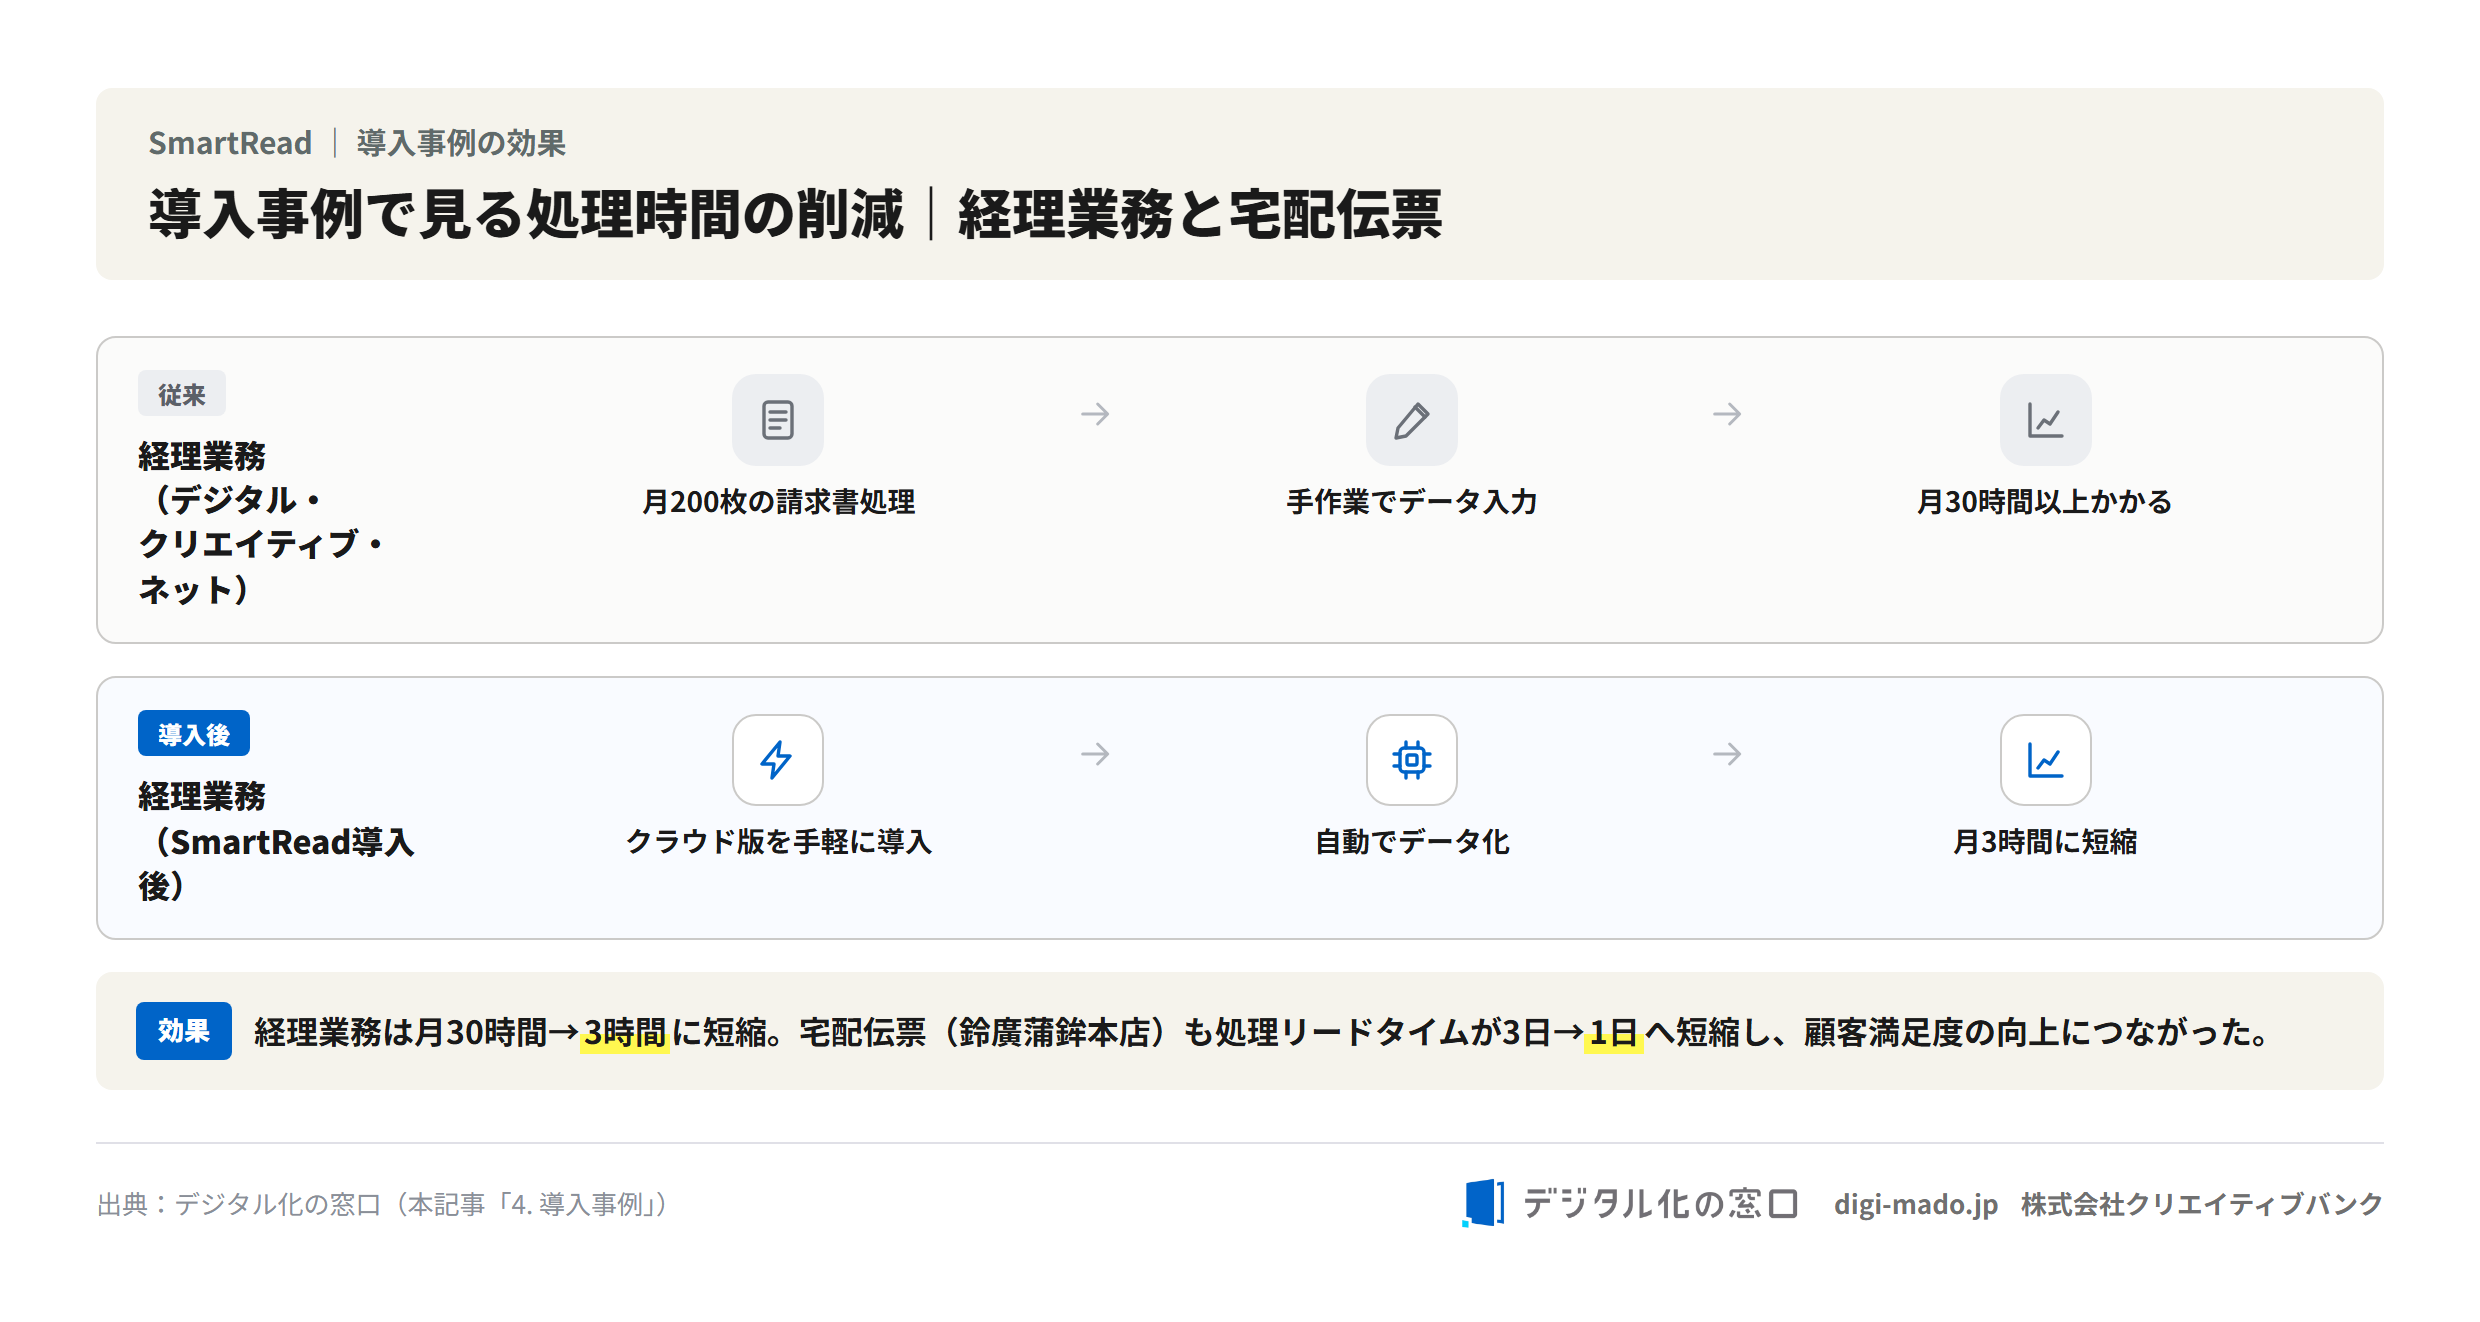Screen dimensions: 2480x1322
Task: Click the heading 導入事例で見る処理時間の削減
Action: pyautogui.click(x=526, y=214)
